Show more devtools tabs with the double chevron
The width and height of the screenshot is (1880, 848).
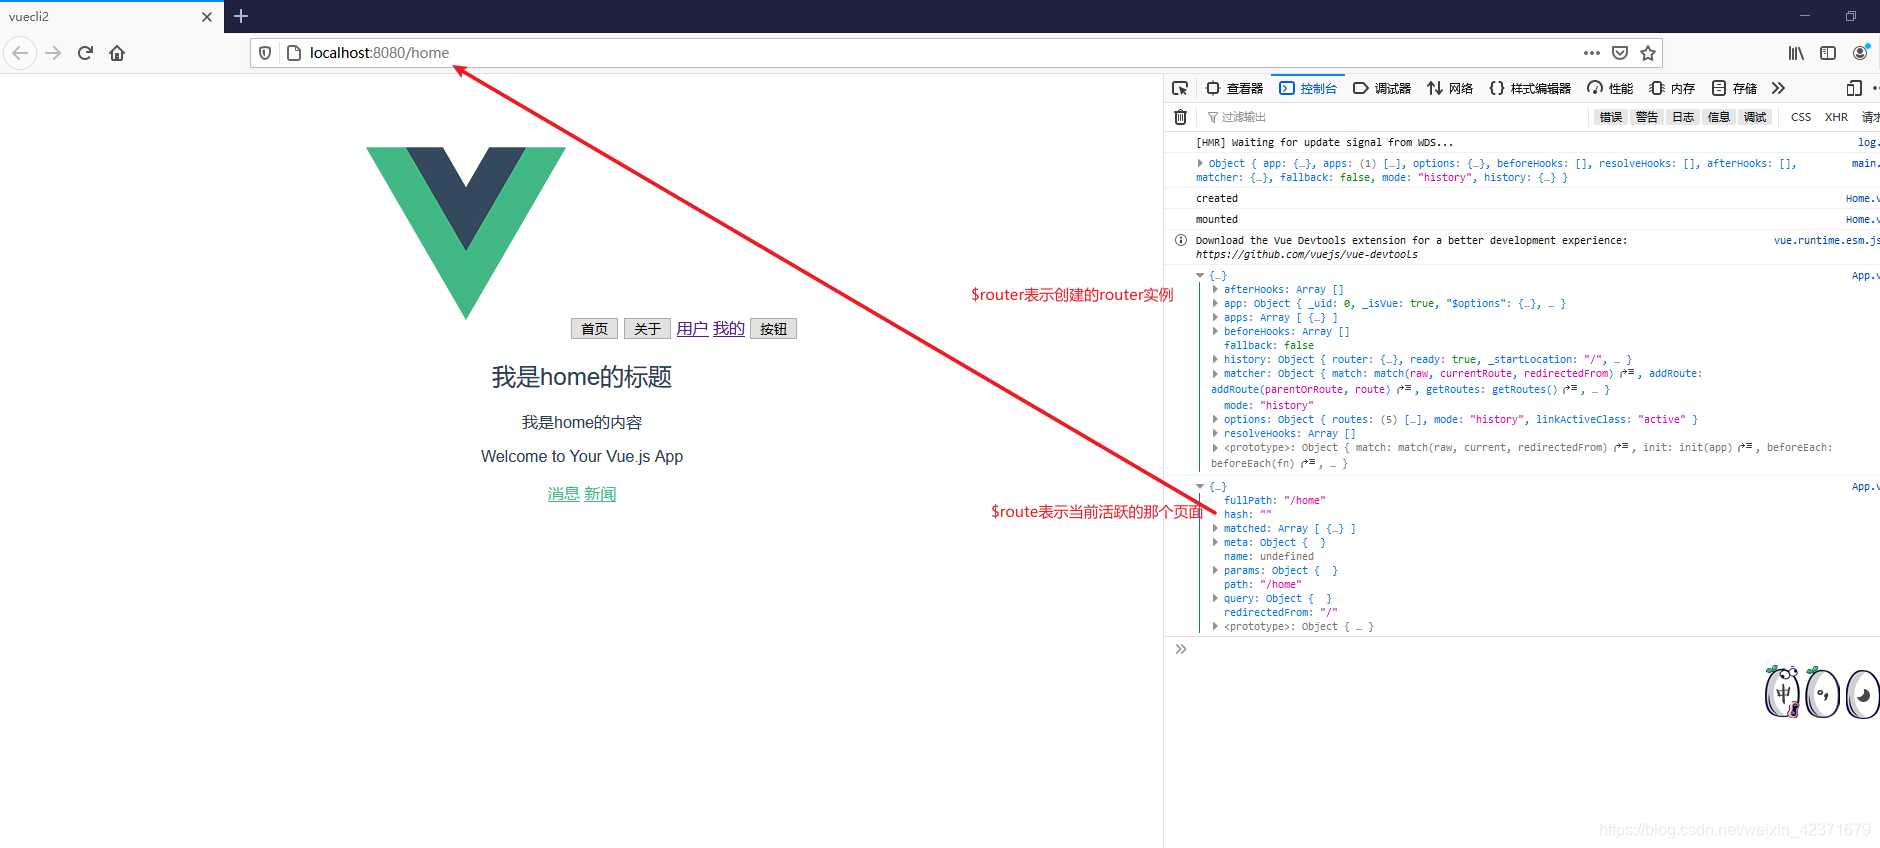(x=1778, y=88)
